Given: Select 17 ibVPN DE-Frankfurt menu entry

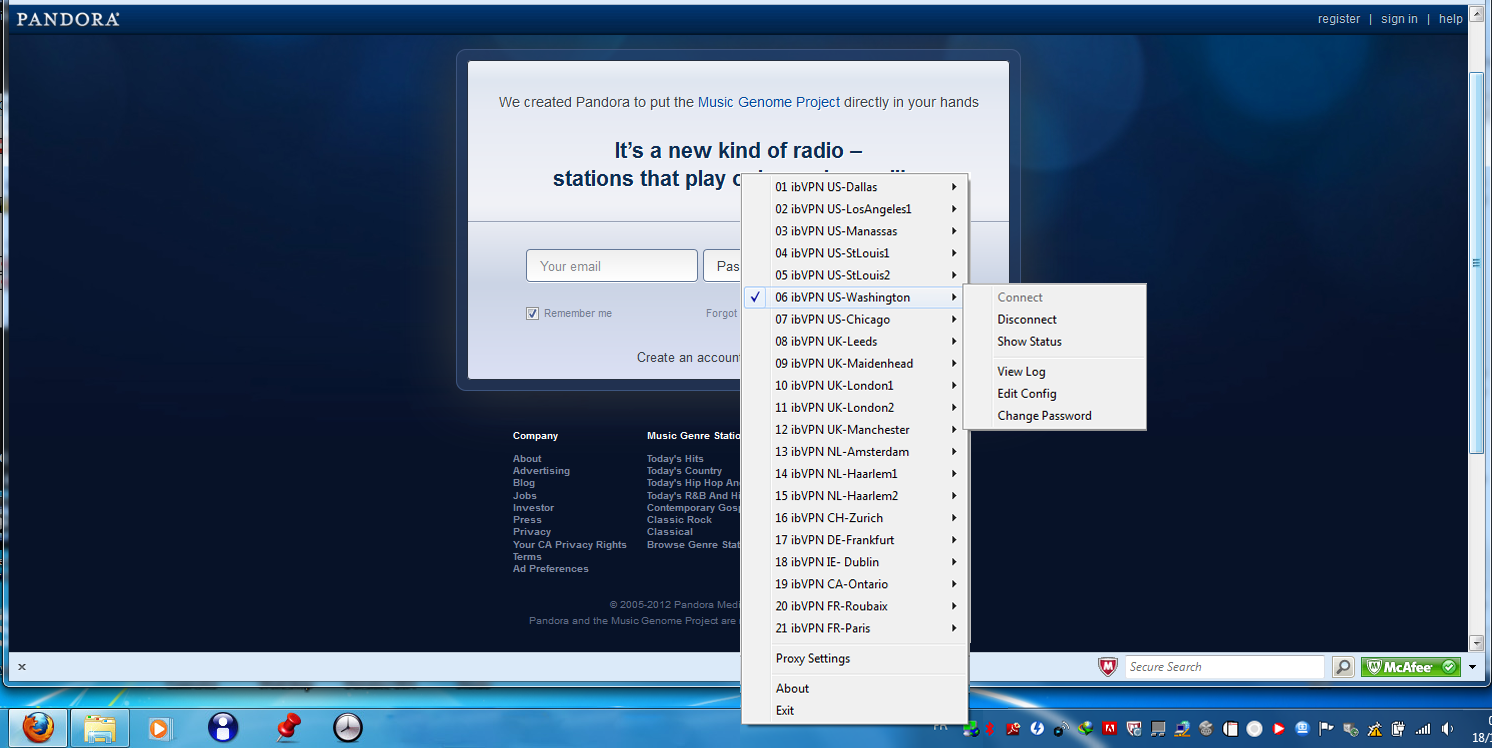Looking at the screenshot, I should (855, 540).
